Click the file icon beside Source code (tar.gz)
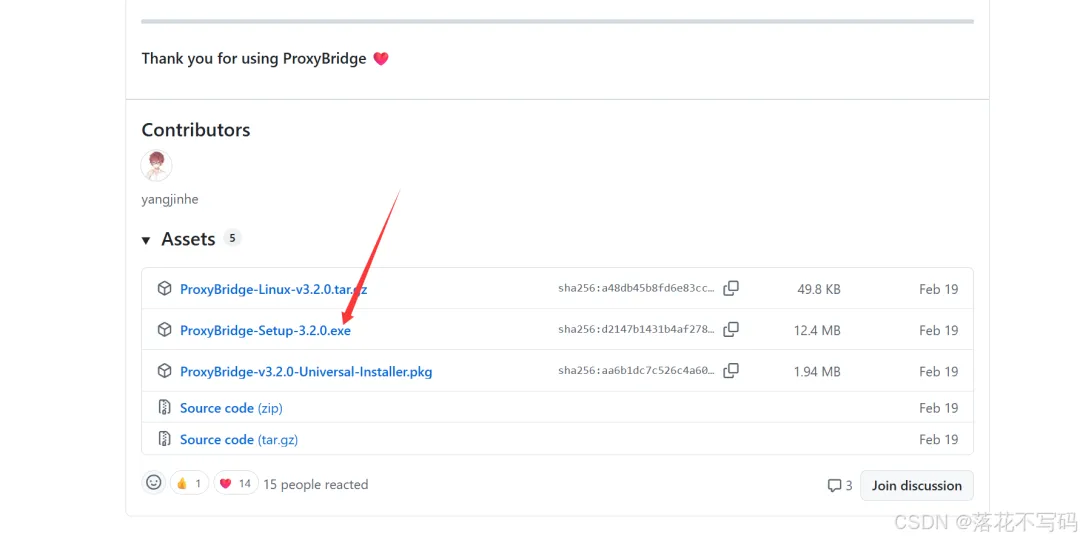This screenshot has height=540, width=1080. [x=164, y=439]
